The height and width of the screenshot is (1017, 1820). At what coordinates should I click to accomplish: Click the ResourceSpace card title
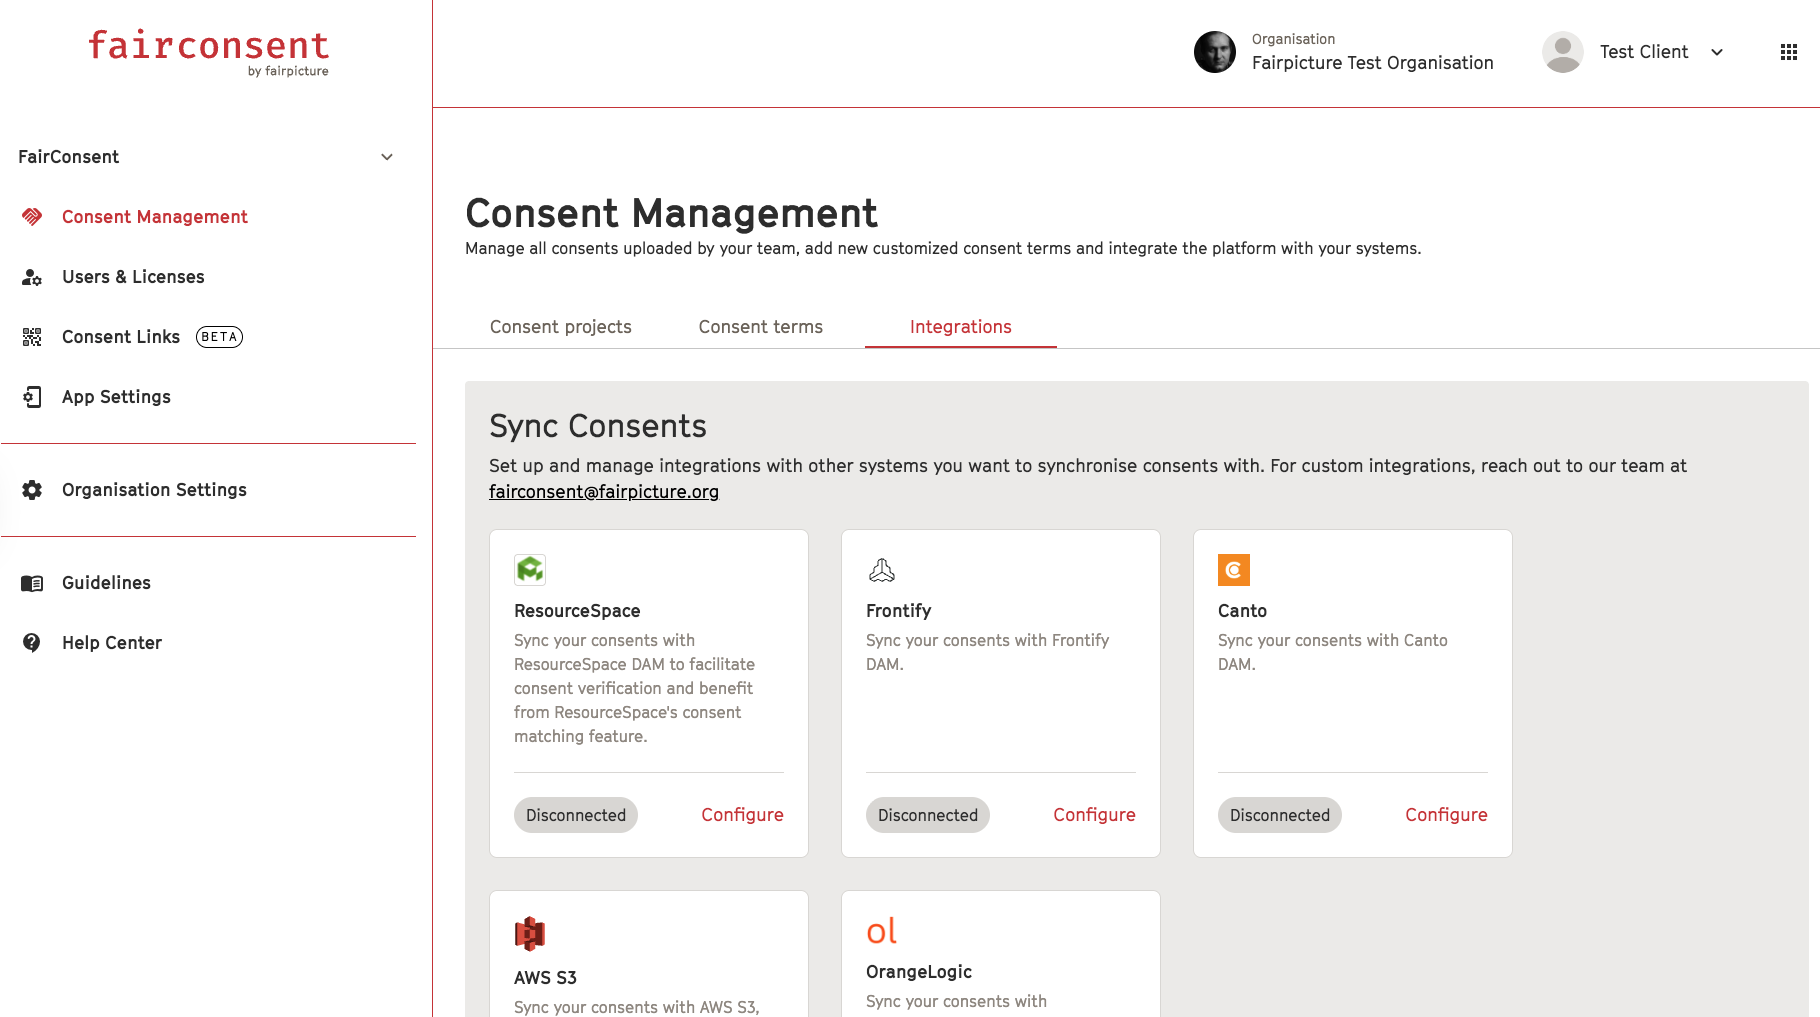[x=577, y=611]
